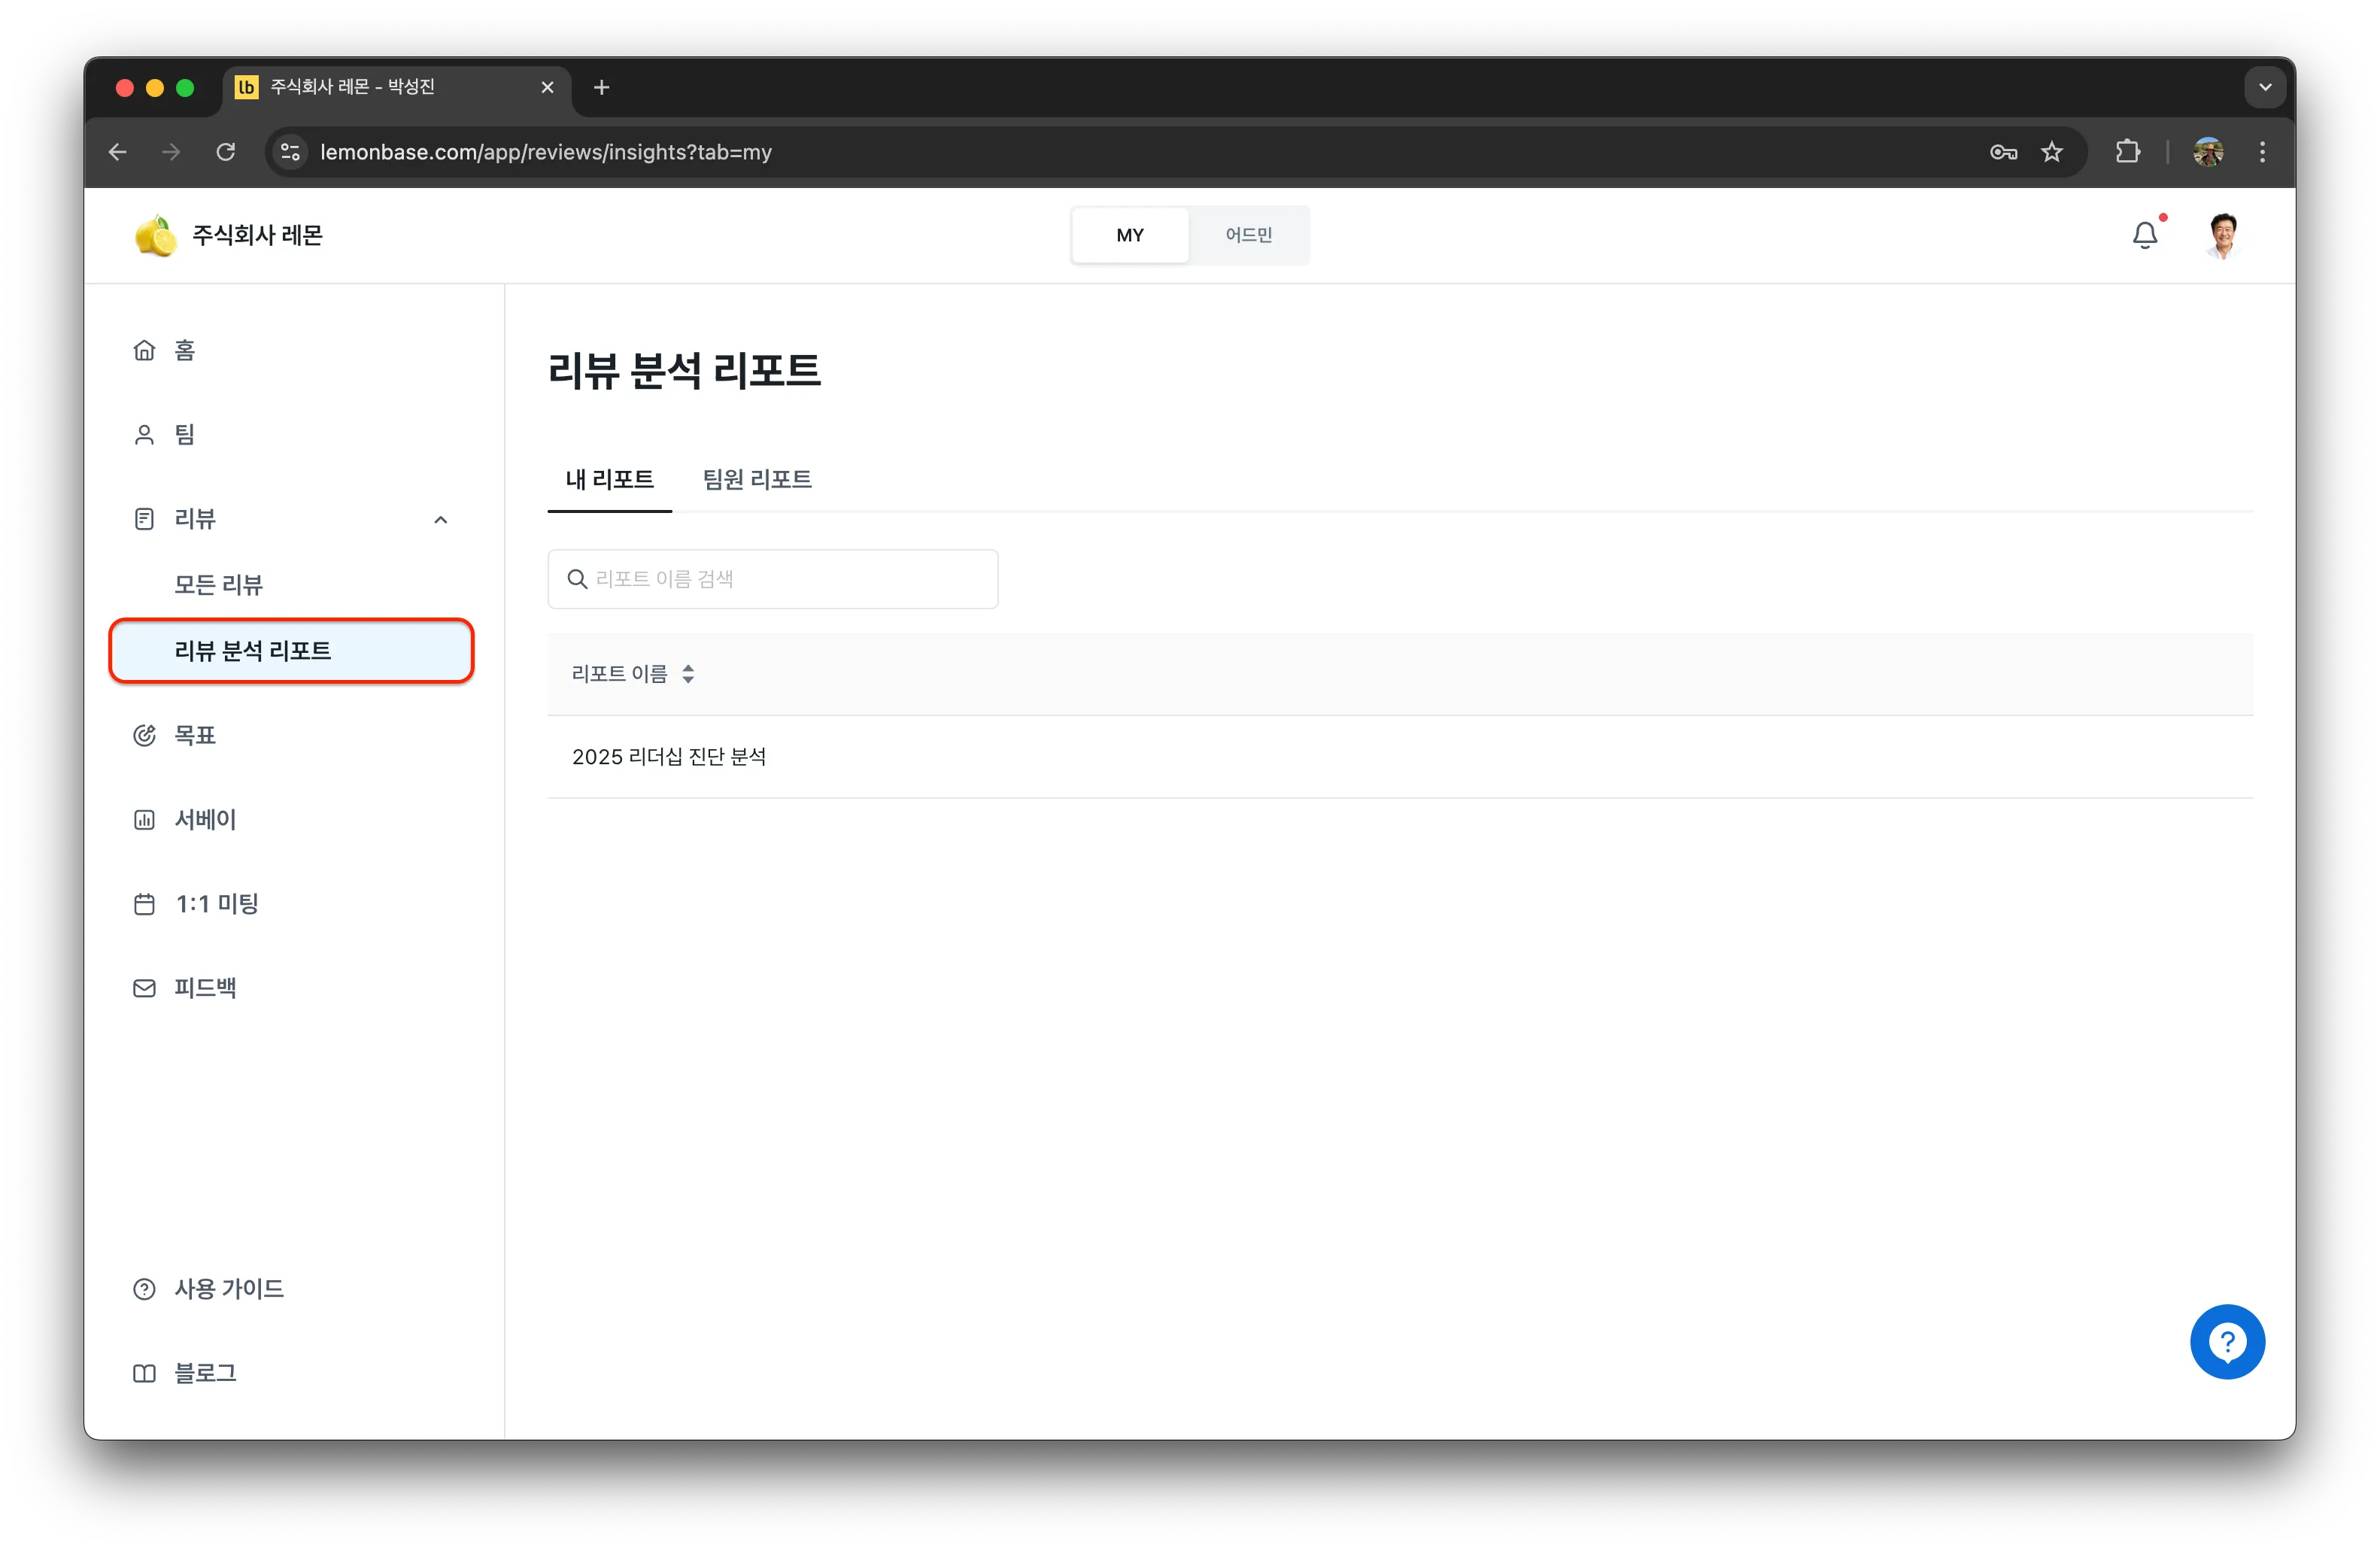Click the home icon in sidebar
Viewport: 2380px width, 1551px height.
click(x=144, y=350)
